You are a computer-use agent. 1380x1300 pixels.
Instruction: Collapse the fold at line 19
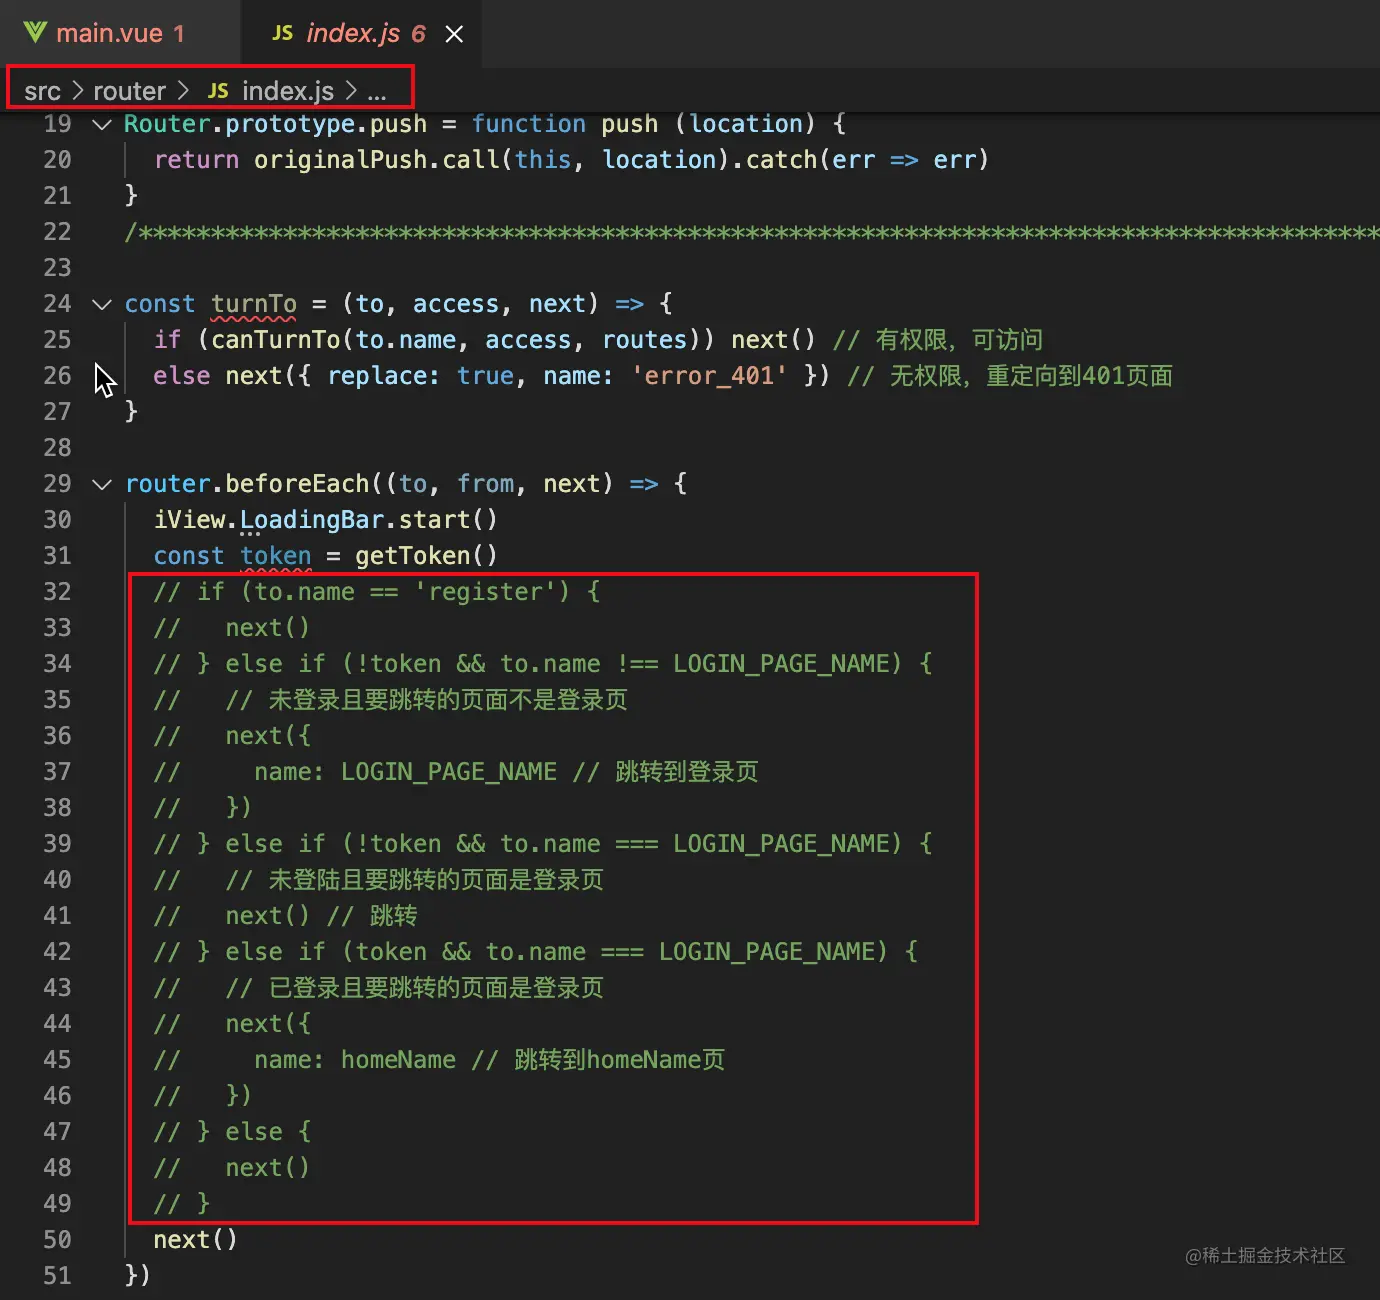click(x=102, y=124)
